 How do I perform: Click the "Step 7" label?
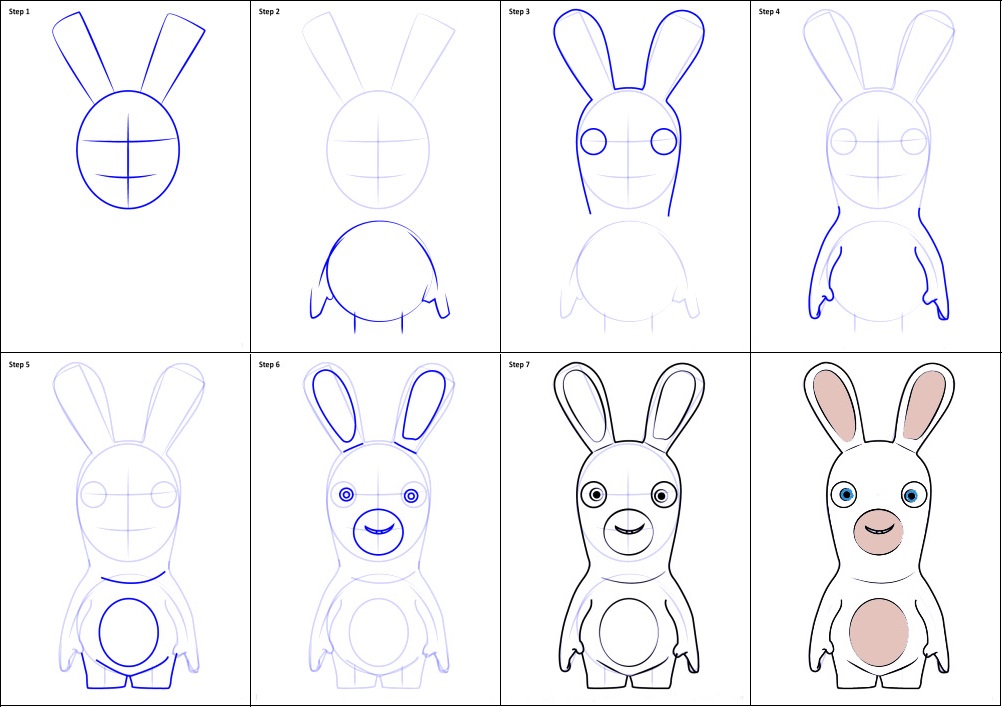519,365
